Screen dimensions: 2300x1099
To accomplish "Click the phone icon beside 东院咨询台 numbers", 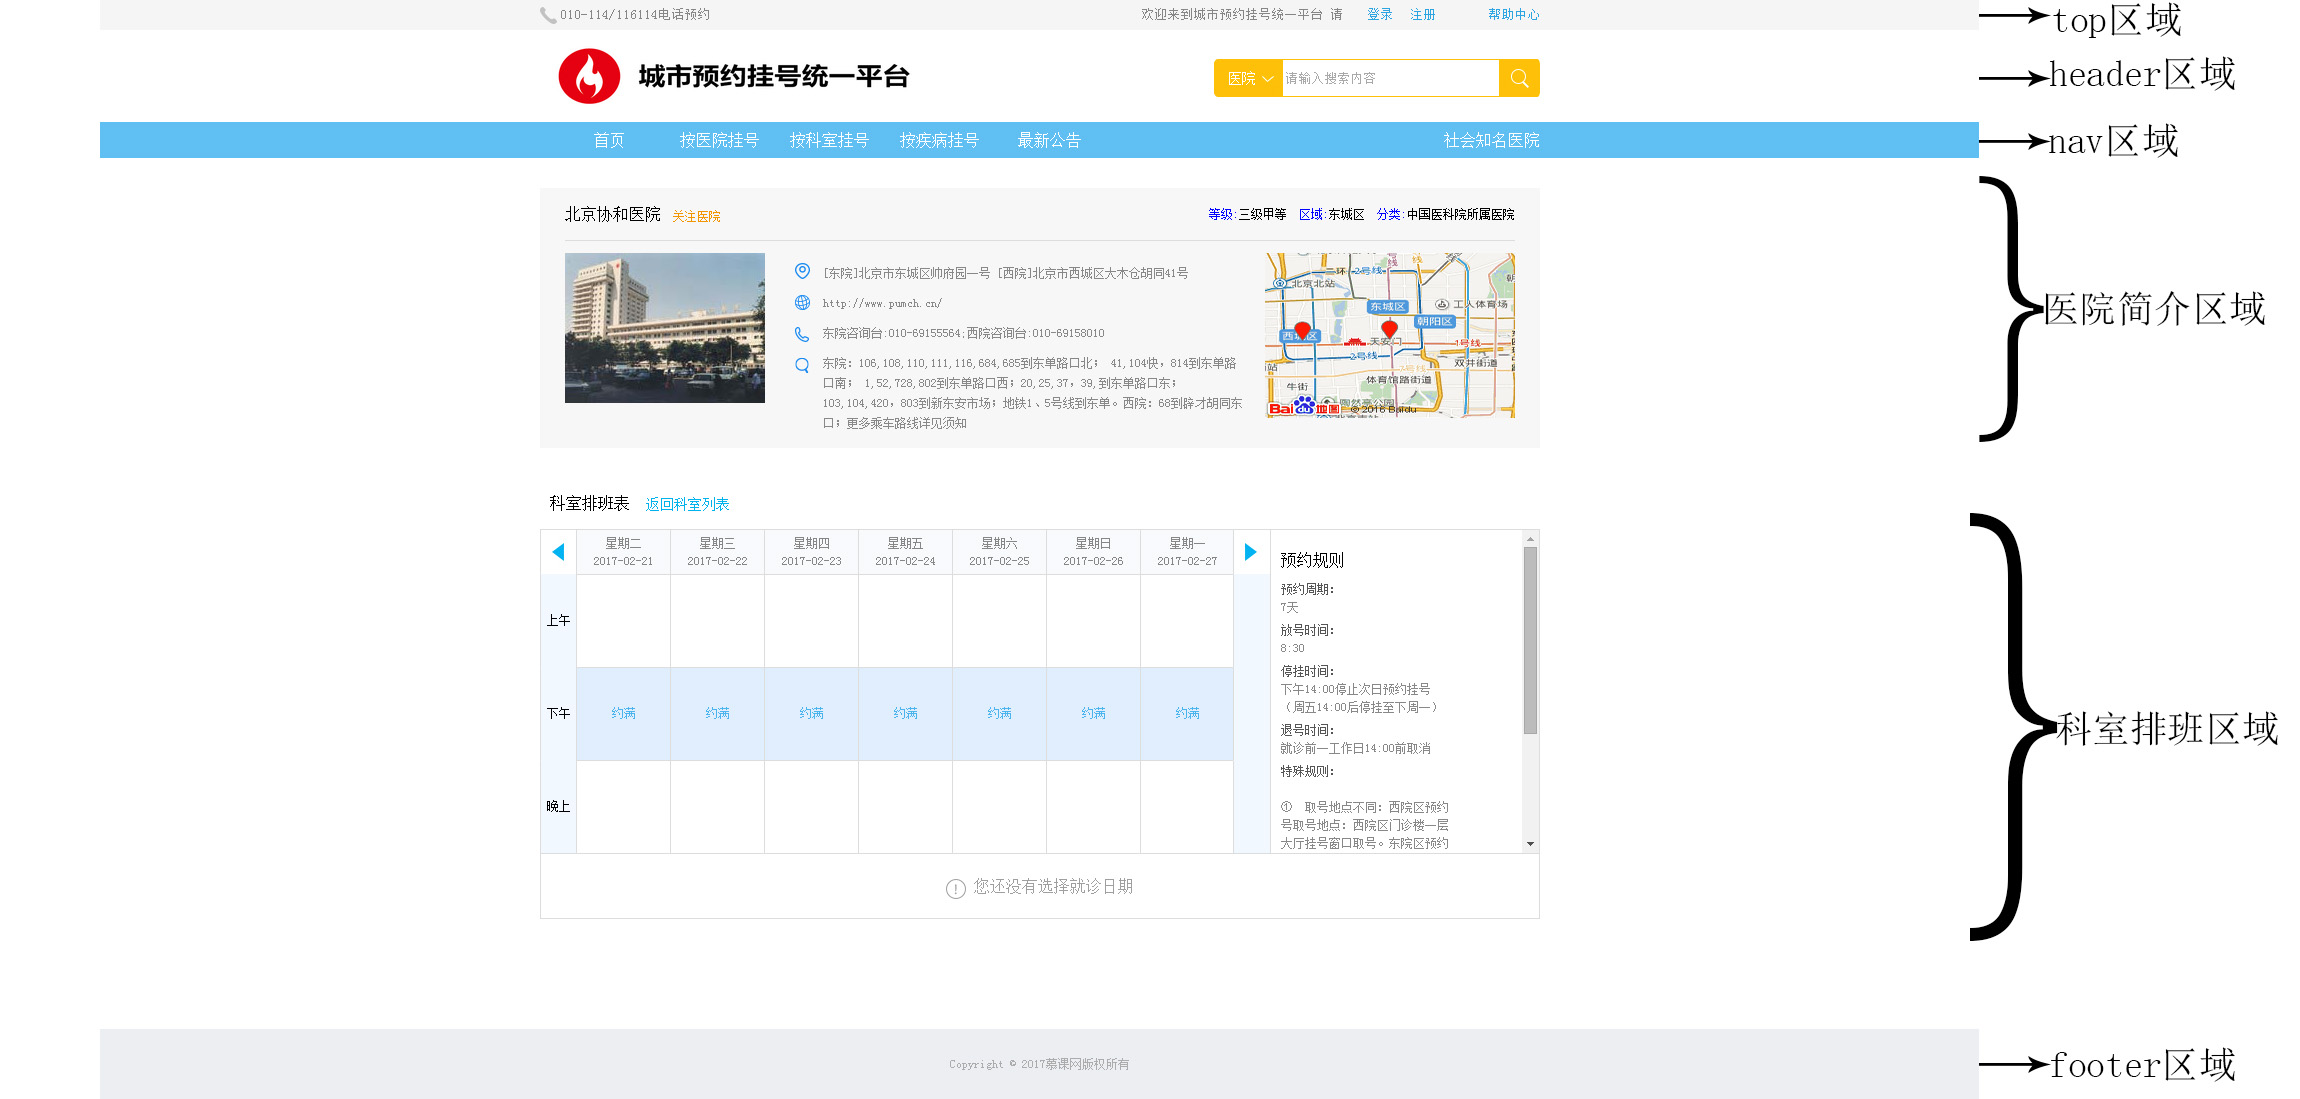I will click(x=802, y=334).
